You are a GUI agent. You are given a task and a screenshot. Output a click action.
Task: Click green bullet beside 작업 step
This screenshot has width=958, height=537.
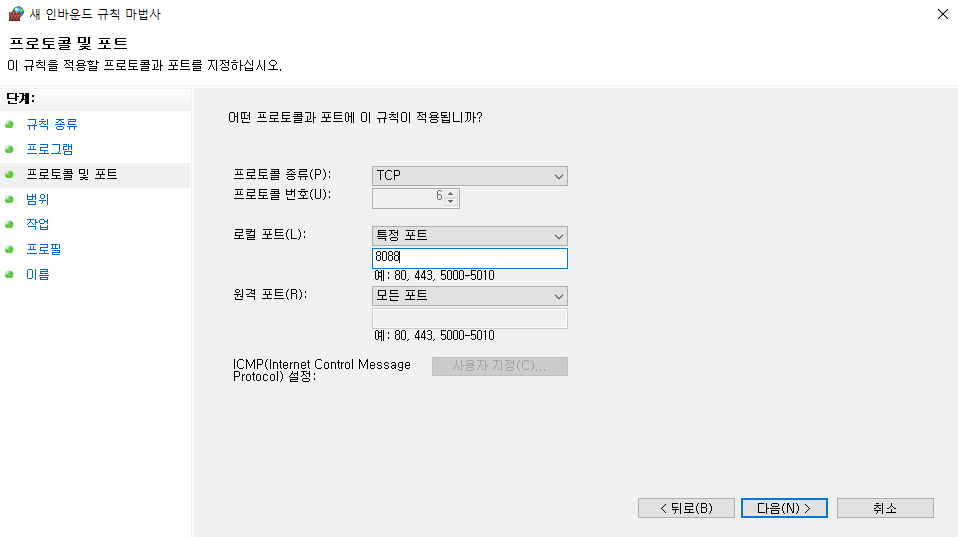[x=10, y=224]
